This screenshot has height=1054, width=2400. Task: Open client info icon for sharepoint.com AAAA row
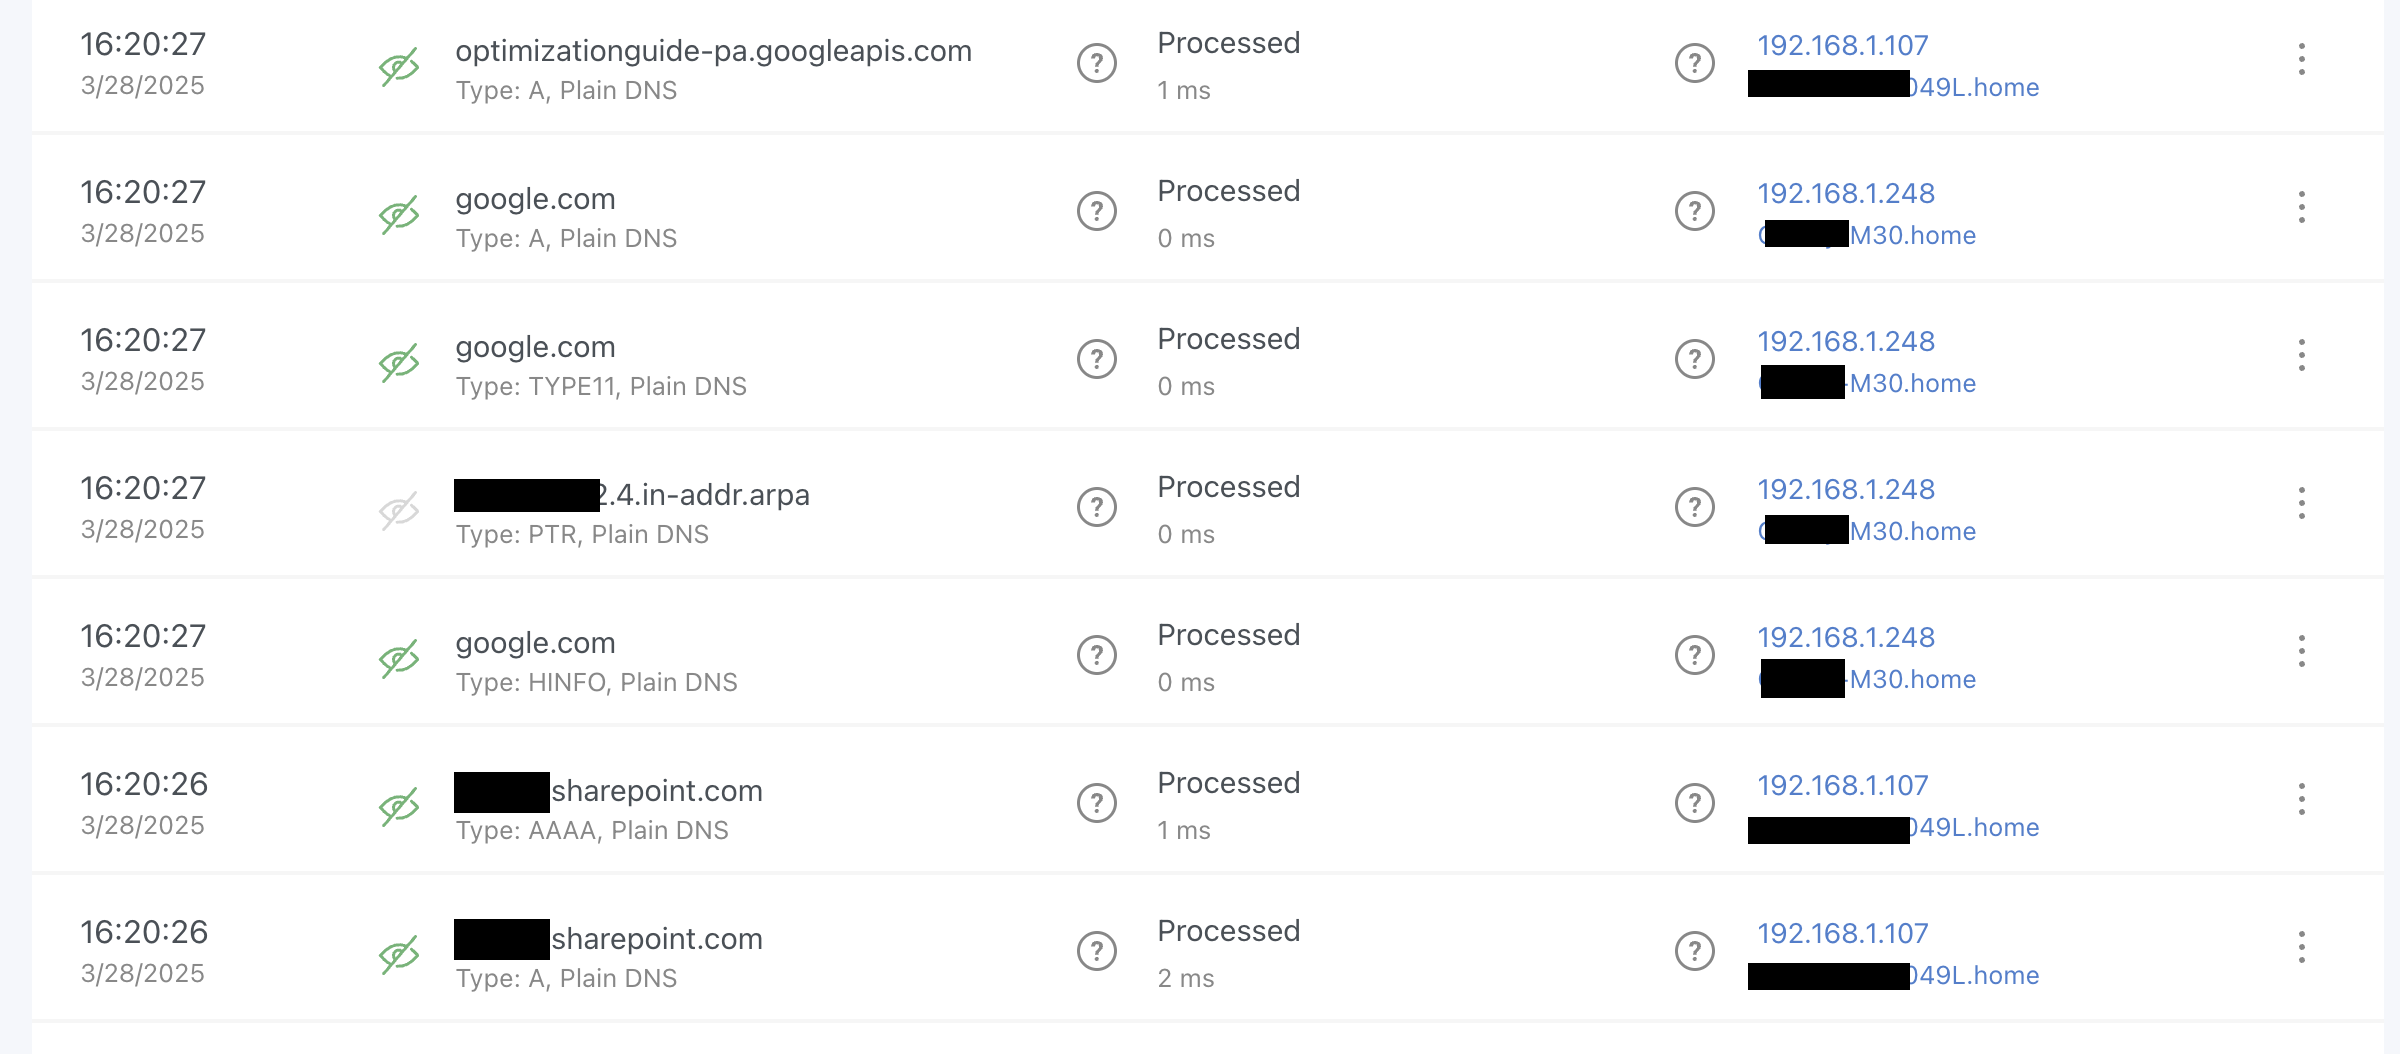tap(1694, 804)
